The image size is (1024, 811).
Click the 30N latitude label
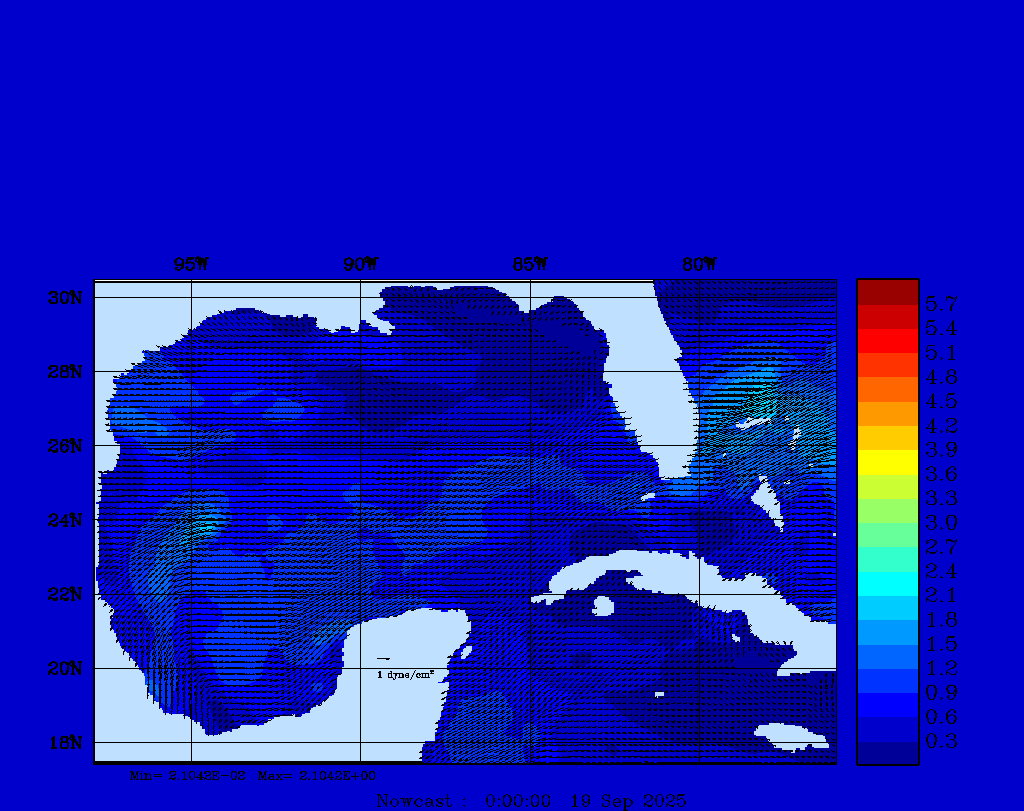63,298
